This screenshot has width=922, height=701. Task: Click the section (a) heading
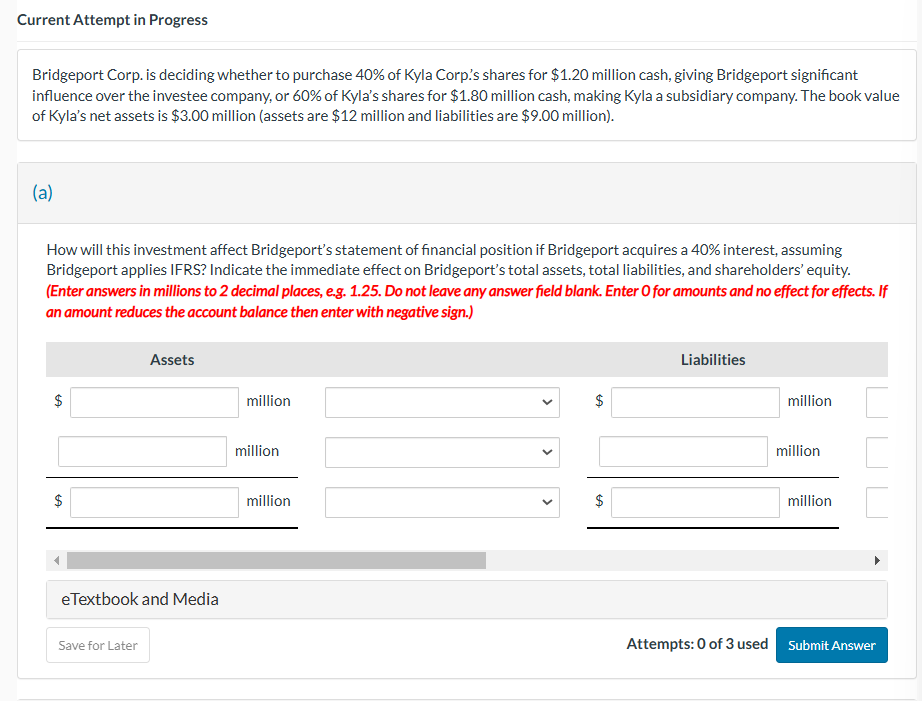coord(42,192)
